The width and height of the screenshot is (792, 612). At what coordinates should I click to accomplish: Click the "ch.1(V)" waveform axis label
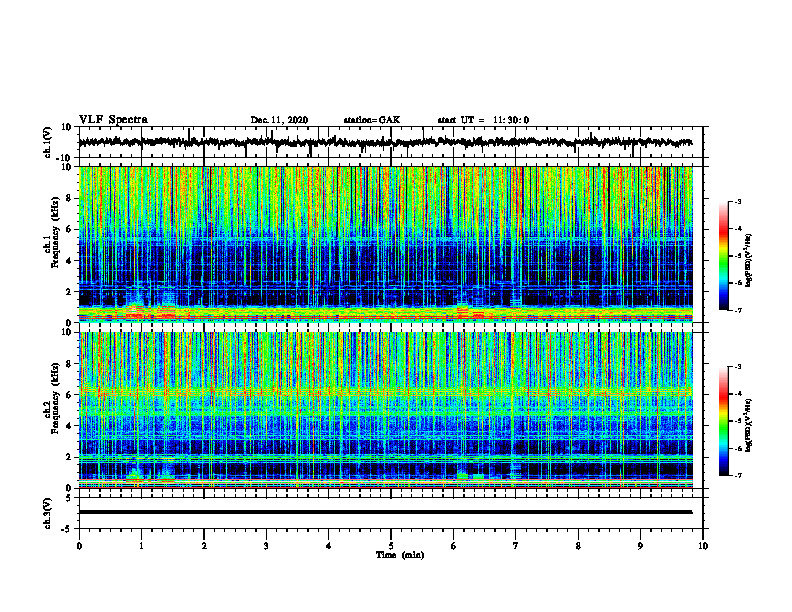48,142
